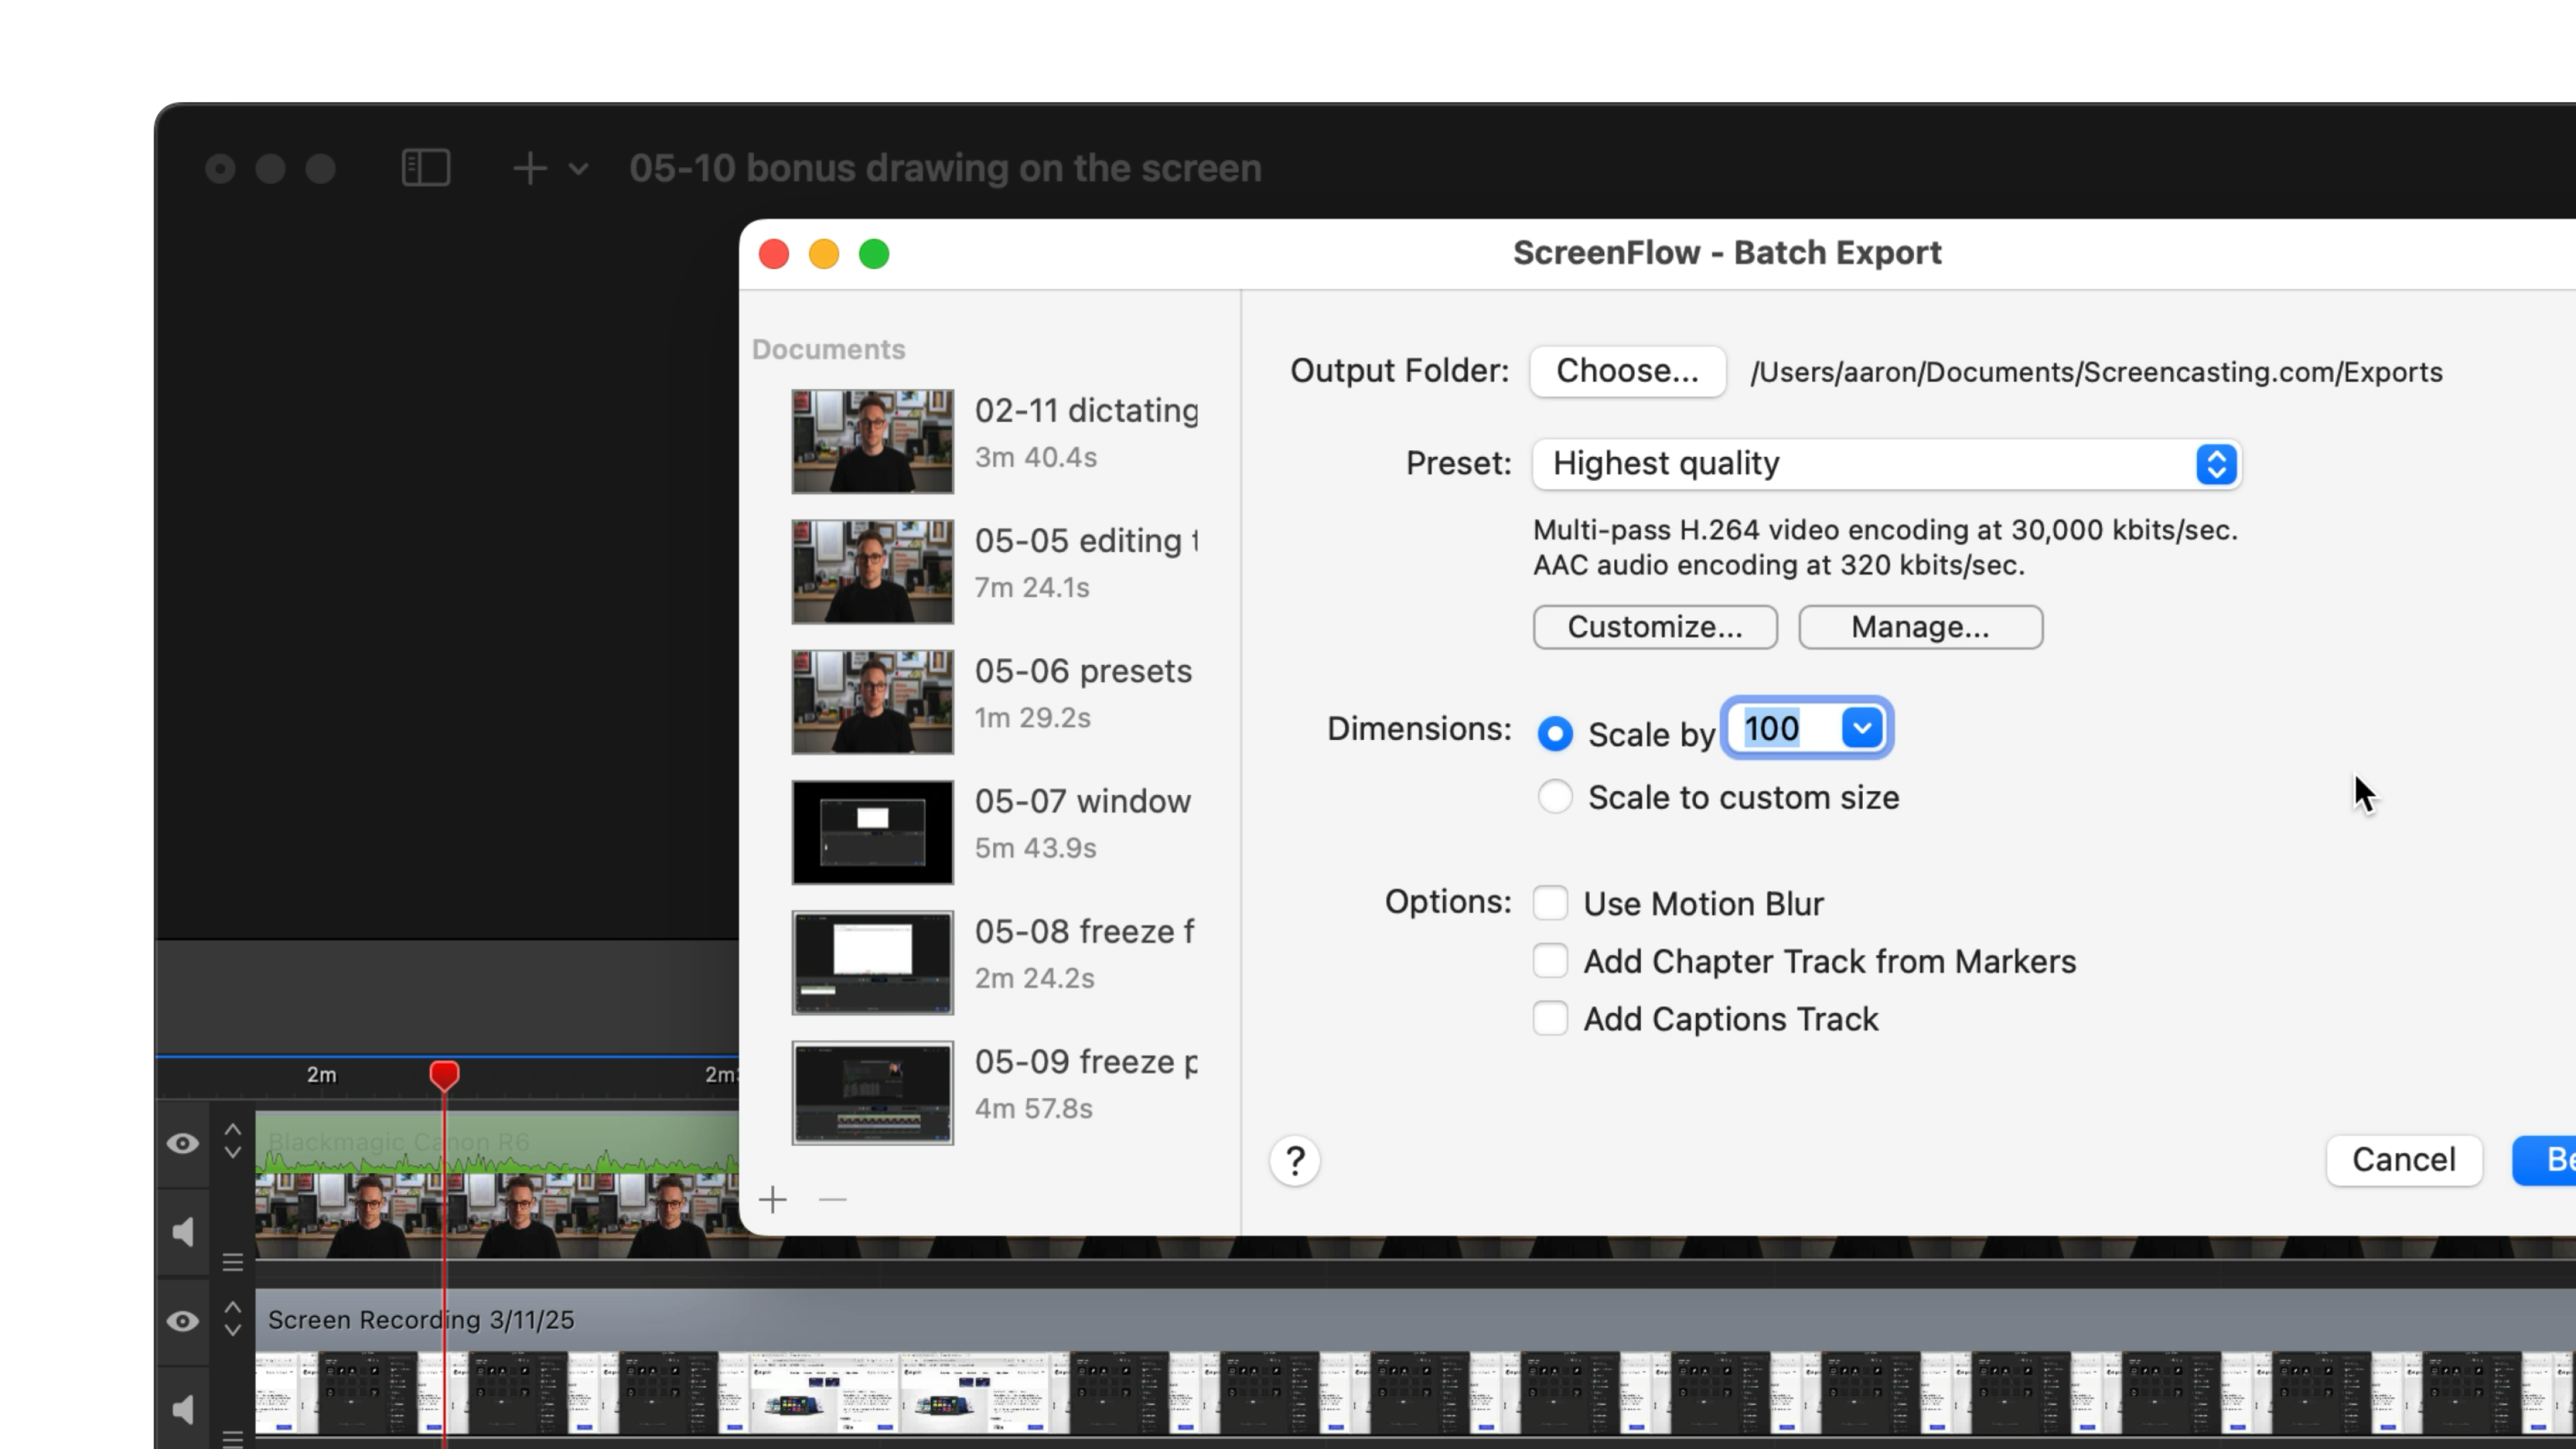Click the Manage... presets button
The height and width of the screenshot is (1449, 2576).
[x=1920, y=627]
